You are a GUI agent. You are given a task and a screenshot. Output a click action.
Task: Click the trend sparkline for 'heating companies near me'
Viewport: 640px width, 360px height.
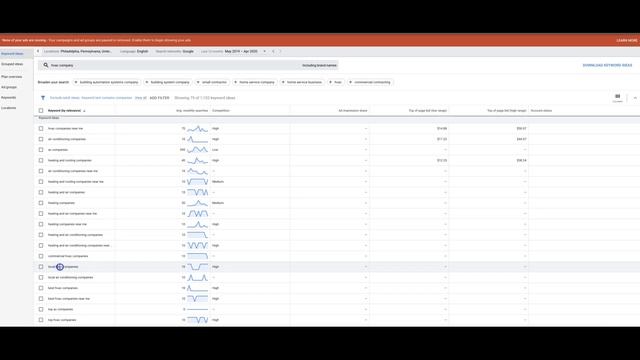(x=197, y=224)
